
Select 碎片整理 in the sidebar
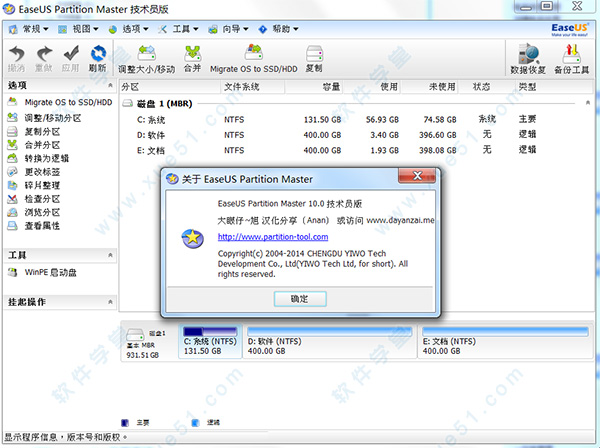pyautogui.click(x=41, y=186)
